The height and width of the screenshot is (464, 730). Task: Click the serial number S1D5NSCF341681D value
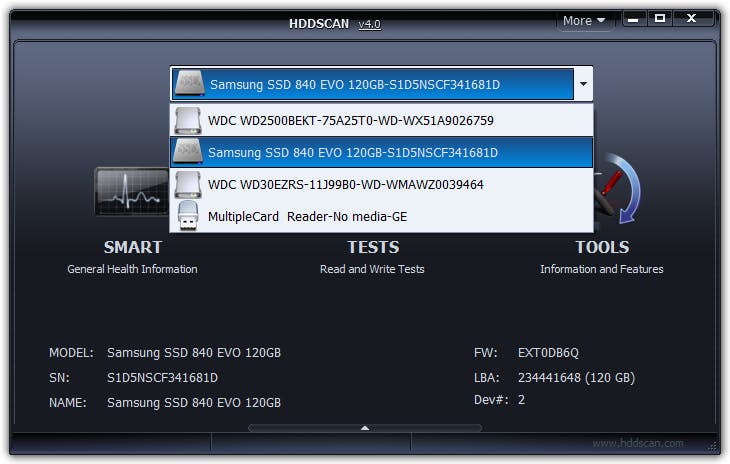pyautogui.click(x=162, y=377)
